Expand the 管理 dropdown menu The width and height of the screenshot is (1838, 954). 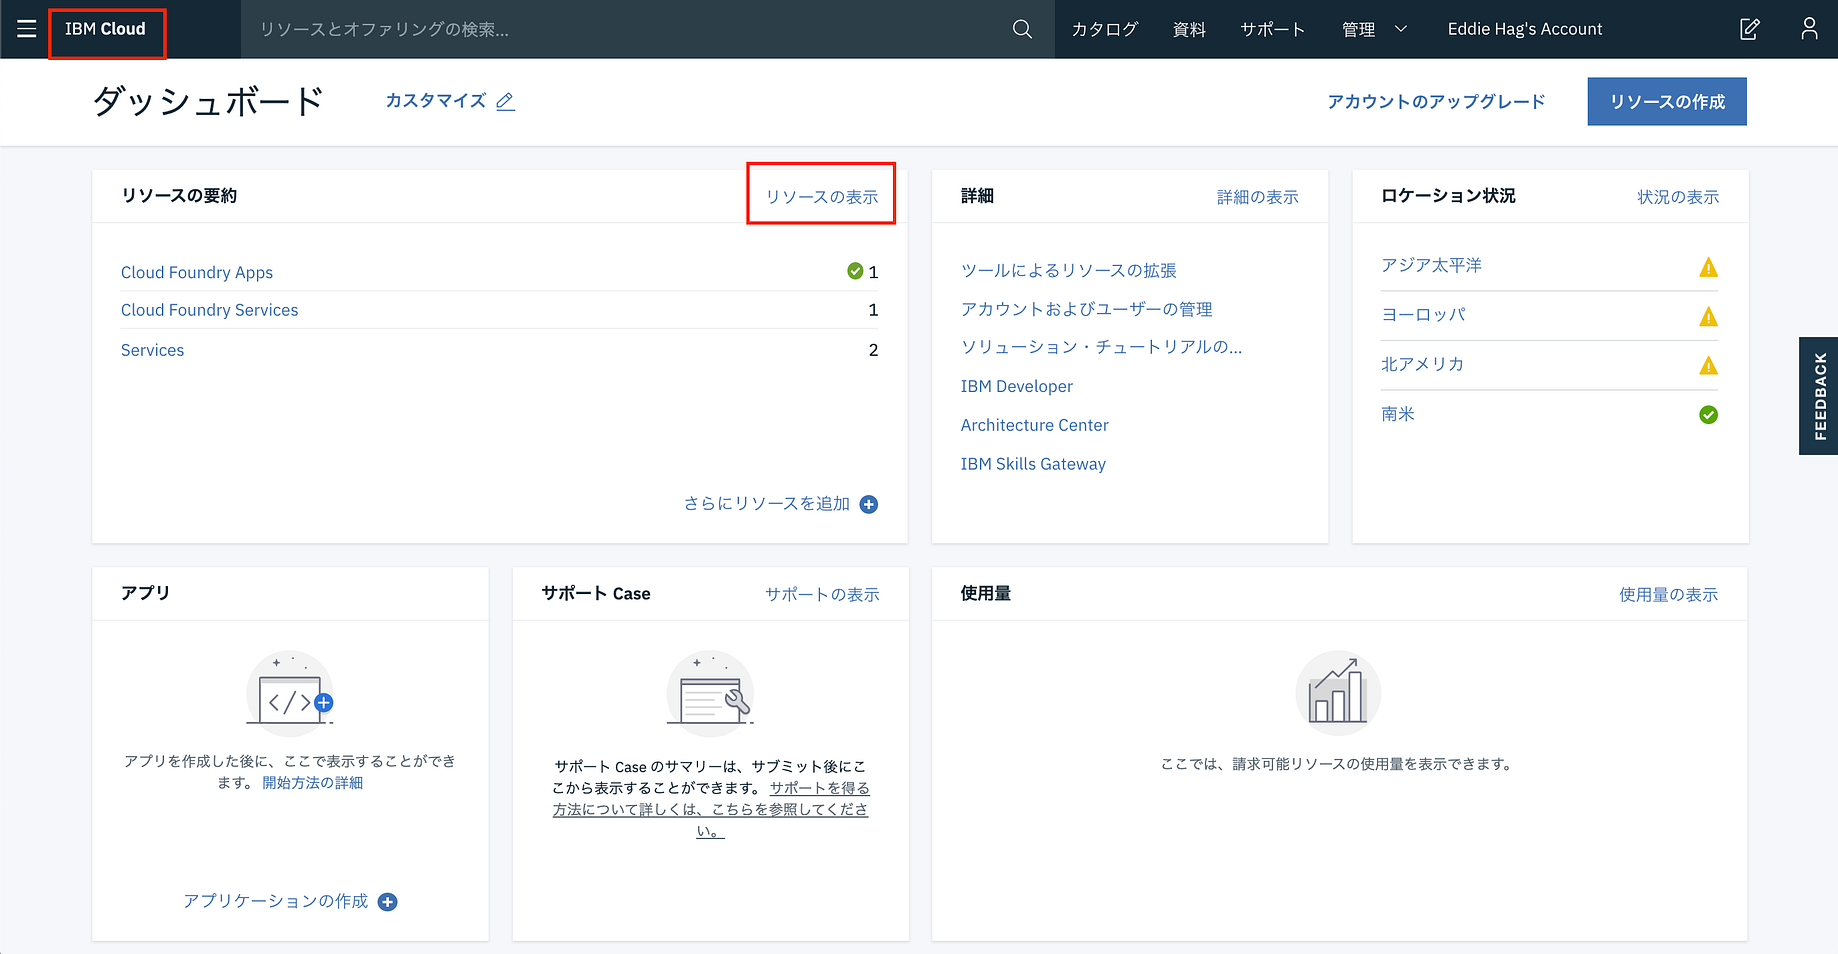1374,29
